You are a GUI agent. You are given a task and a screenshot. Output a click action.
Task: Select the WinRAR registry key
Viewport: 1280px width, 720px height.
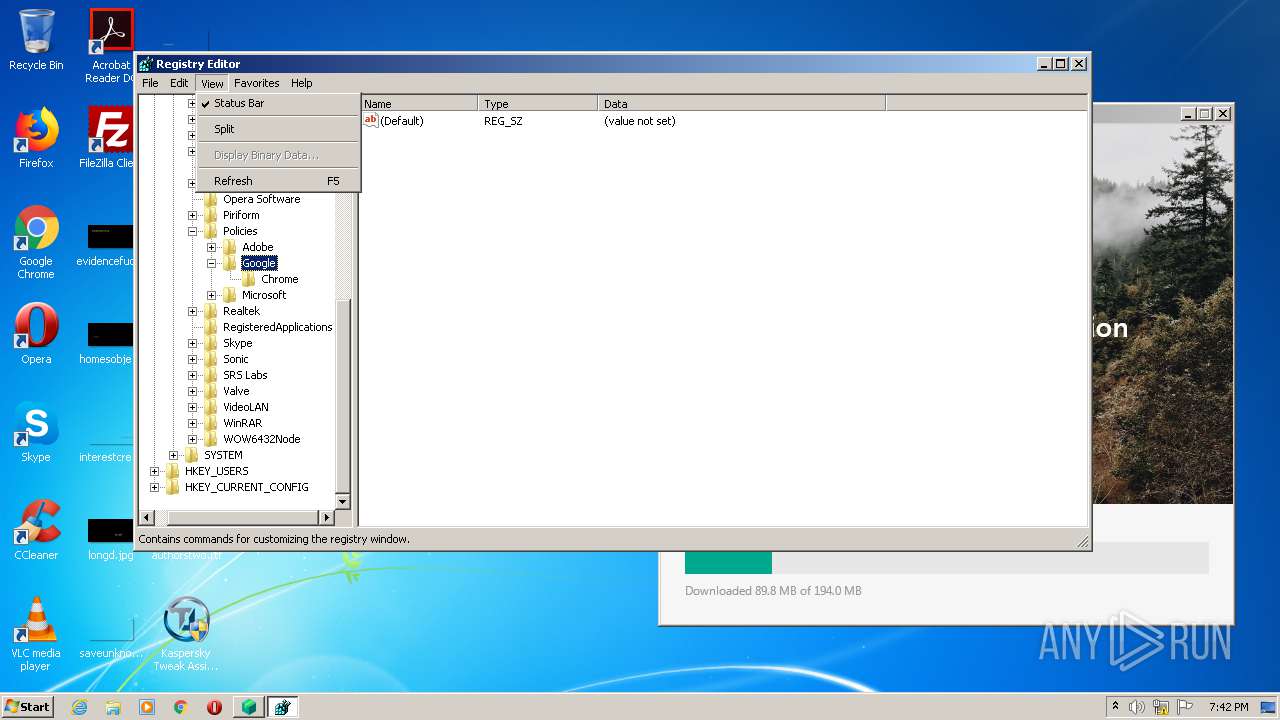click(242, 423)
